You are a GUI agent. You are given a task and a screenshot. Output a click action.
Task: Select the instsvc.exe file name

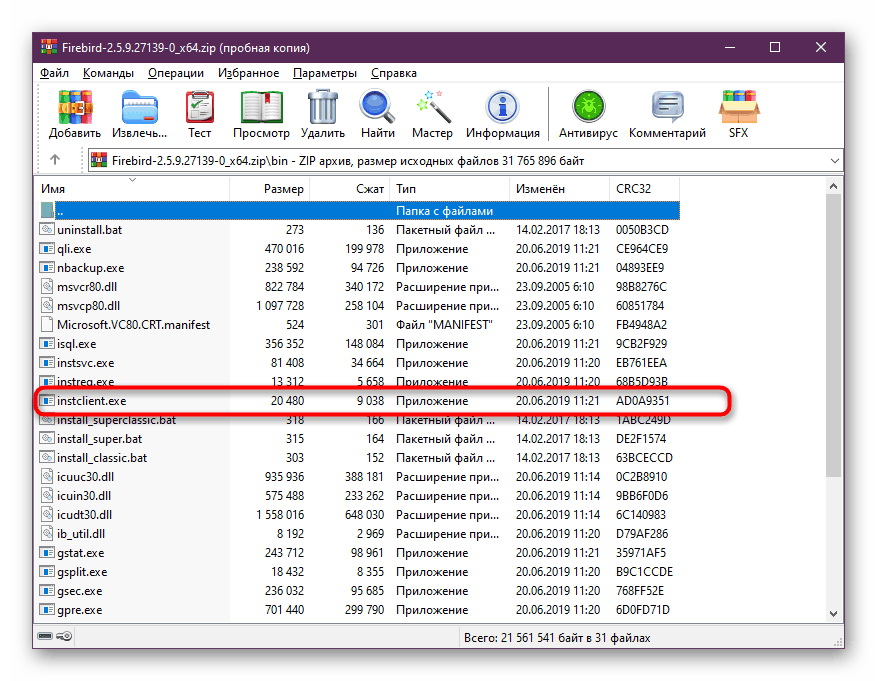tap(86, 363)
